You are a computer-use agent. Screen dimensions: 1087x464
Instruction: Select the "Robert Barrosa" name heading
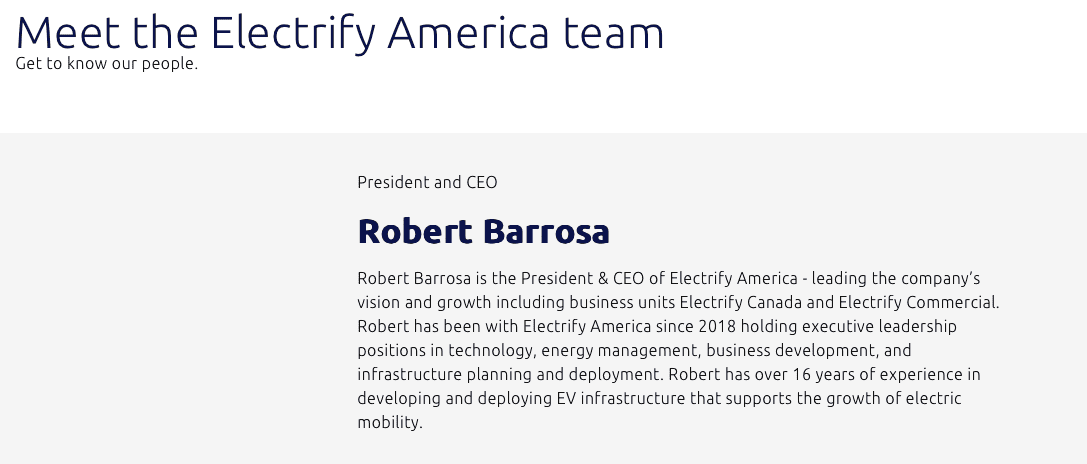tap(483, 231)
